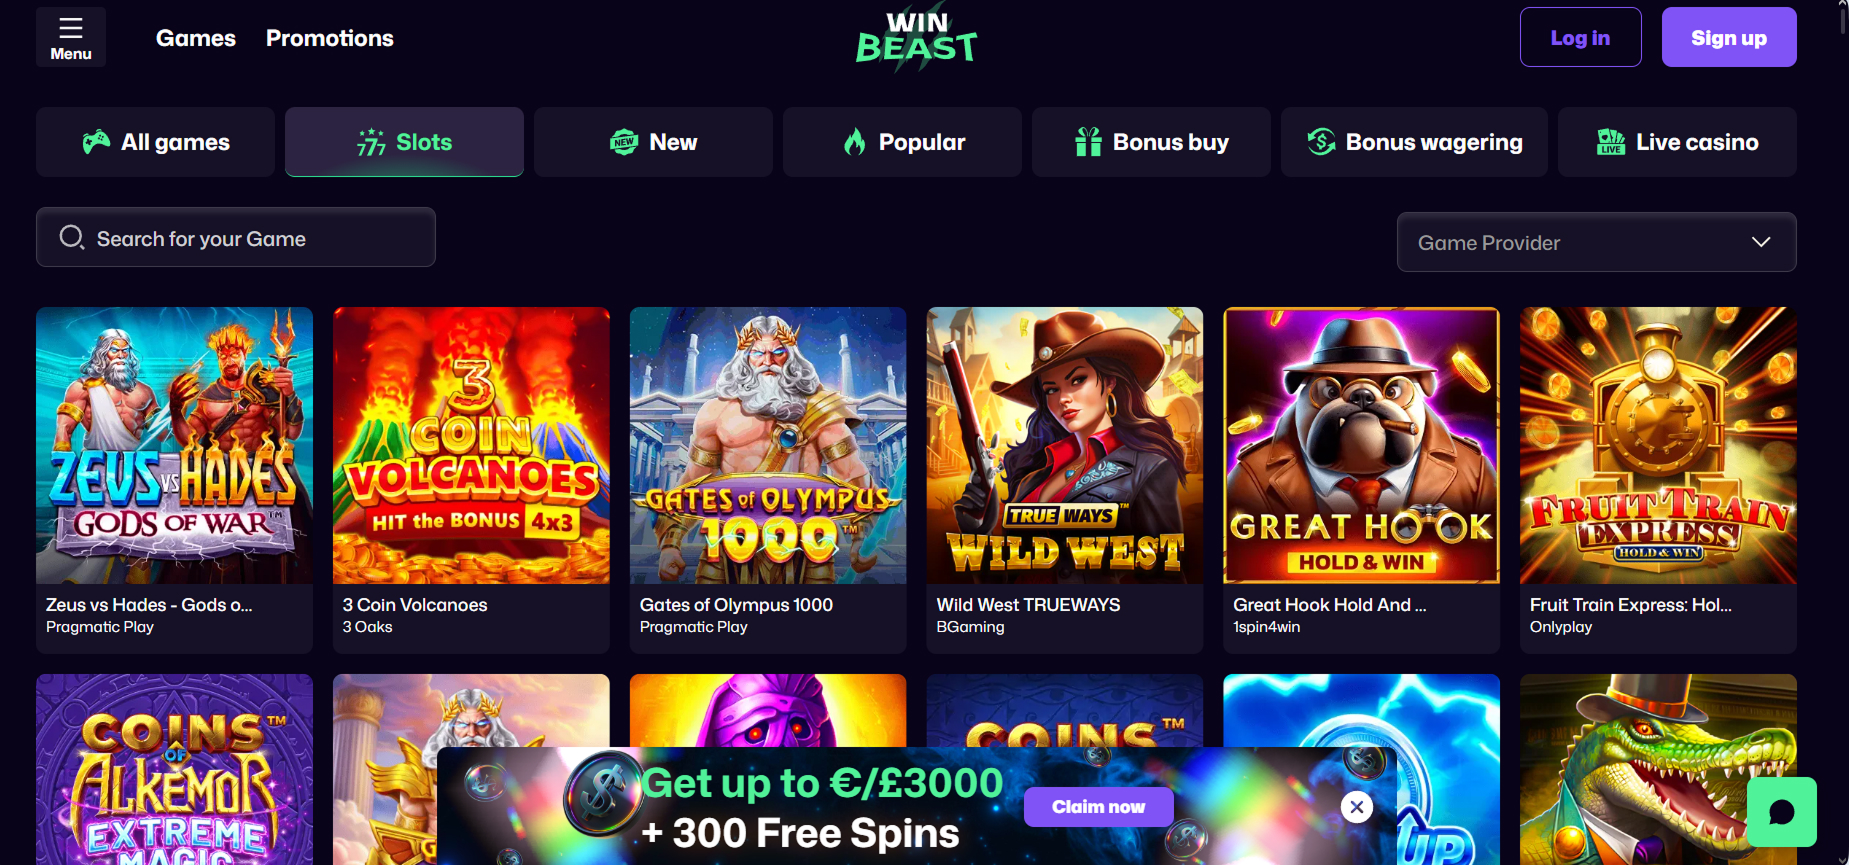The height and width of the screenshot is (865, 1849).
Task: Close the bonus promotion banner
Action: [x=1356, y=807]
